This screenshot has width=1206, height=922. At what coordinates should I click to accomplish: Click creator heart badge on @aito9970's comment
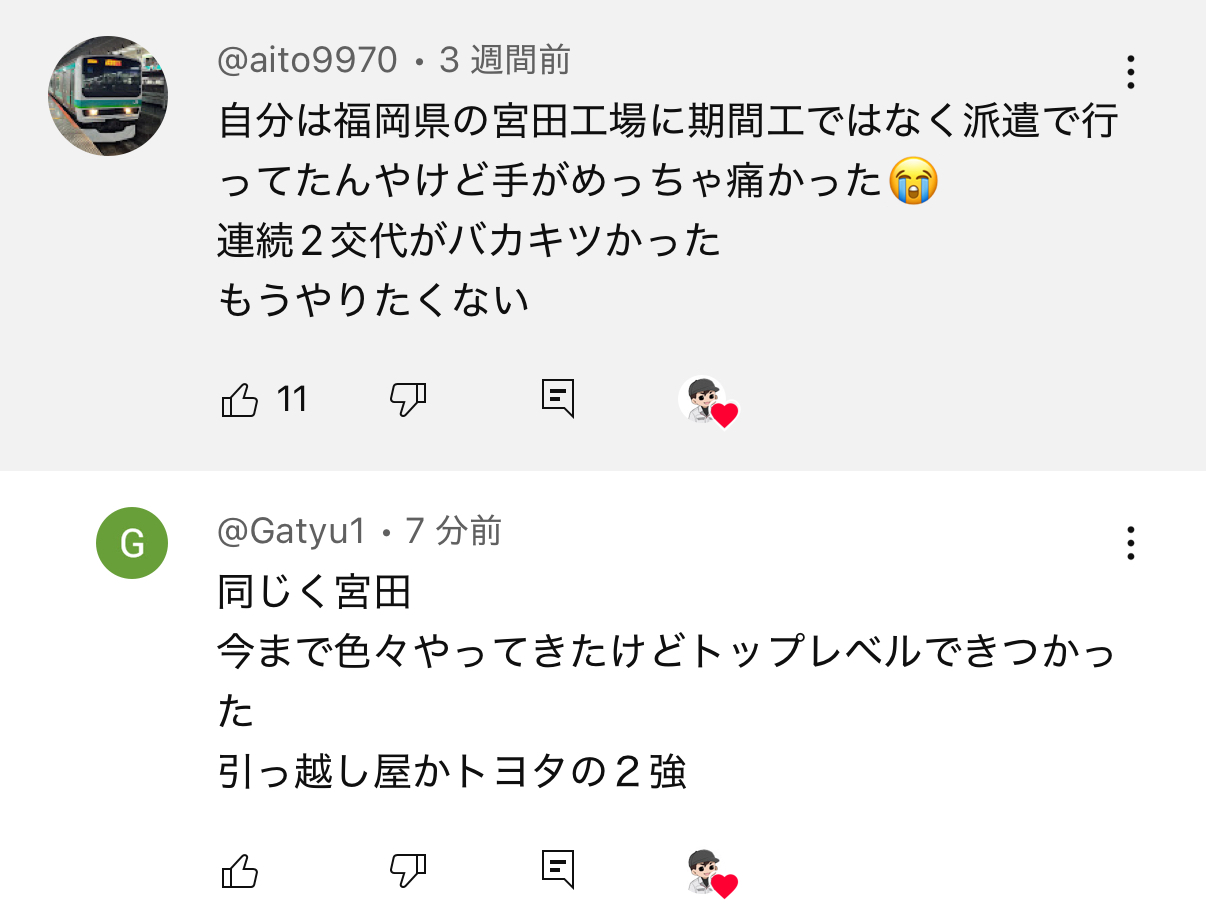[708, 402]
